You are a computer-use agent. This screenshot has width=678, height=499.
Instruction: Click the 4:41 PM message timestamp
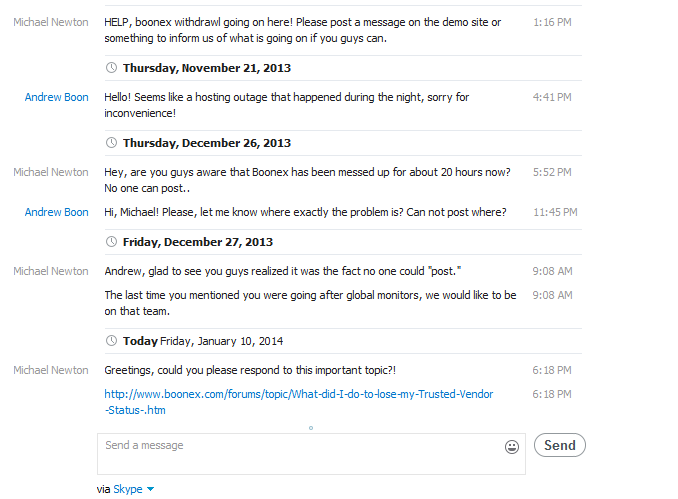(552, 98)
